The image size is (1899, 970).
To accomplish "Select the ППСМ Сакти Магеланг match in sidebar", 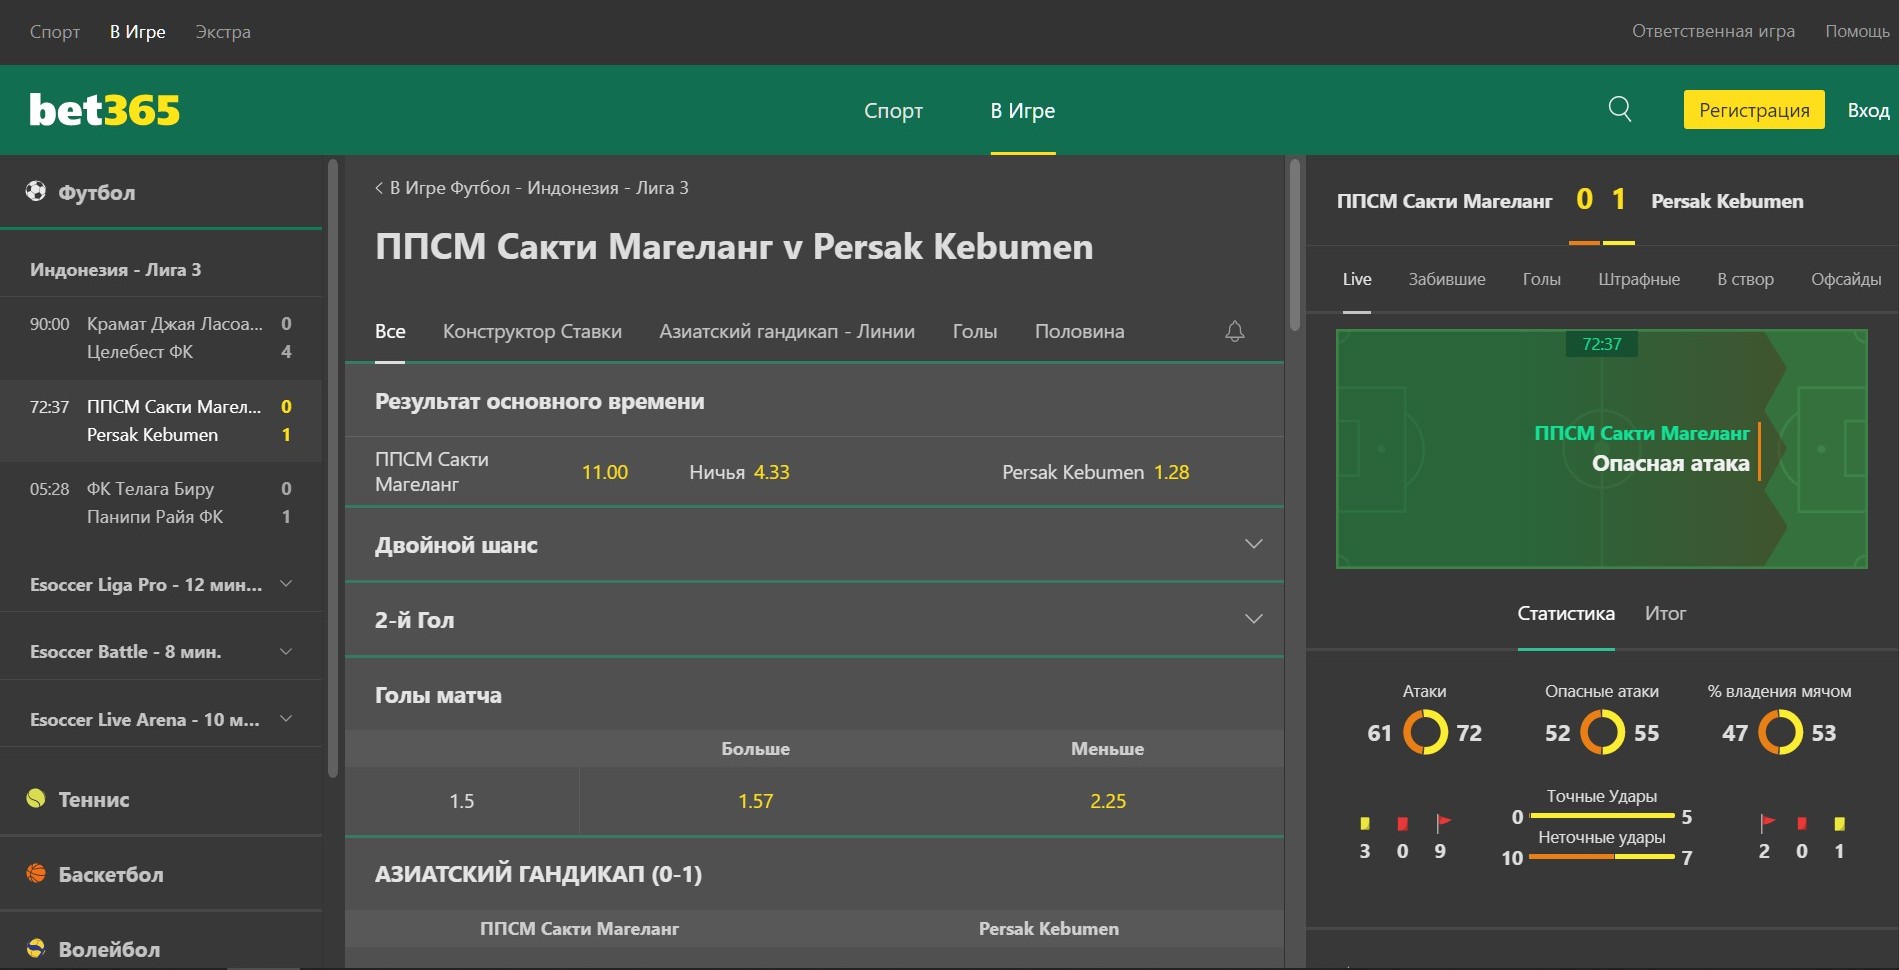I will pyautogui.click(x=161, y=421).
